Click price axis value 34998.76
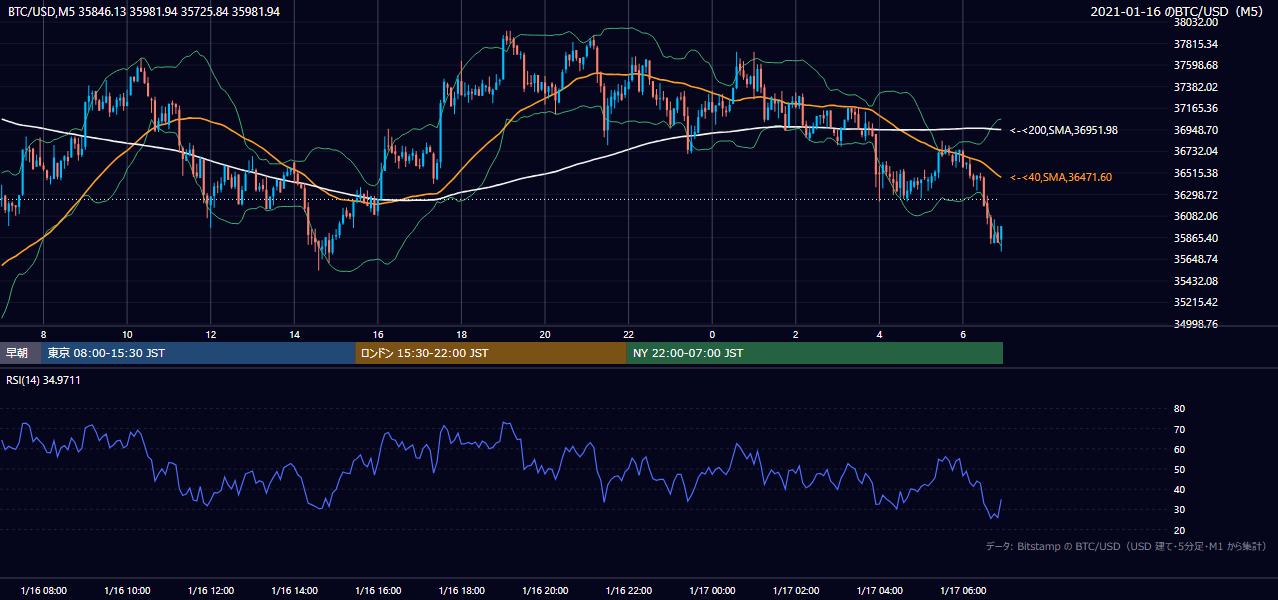 click(1196, 324)
